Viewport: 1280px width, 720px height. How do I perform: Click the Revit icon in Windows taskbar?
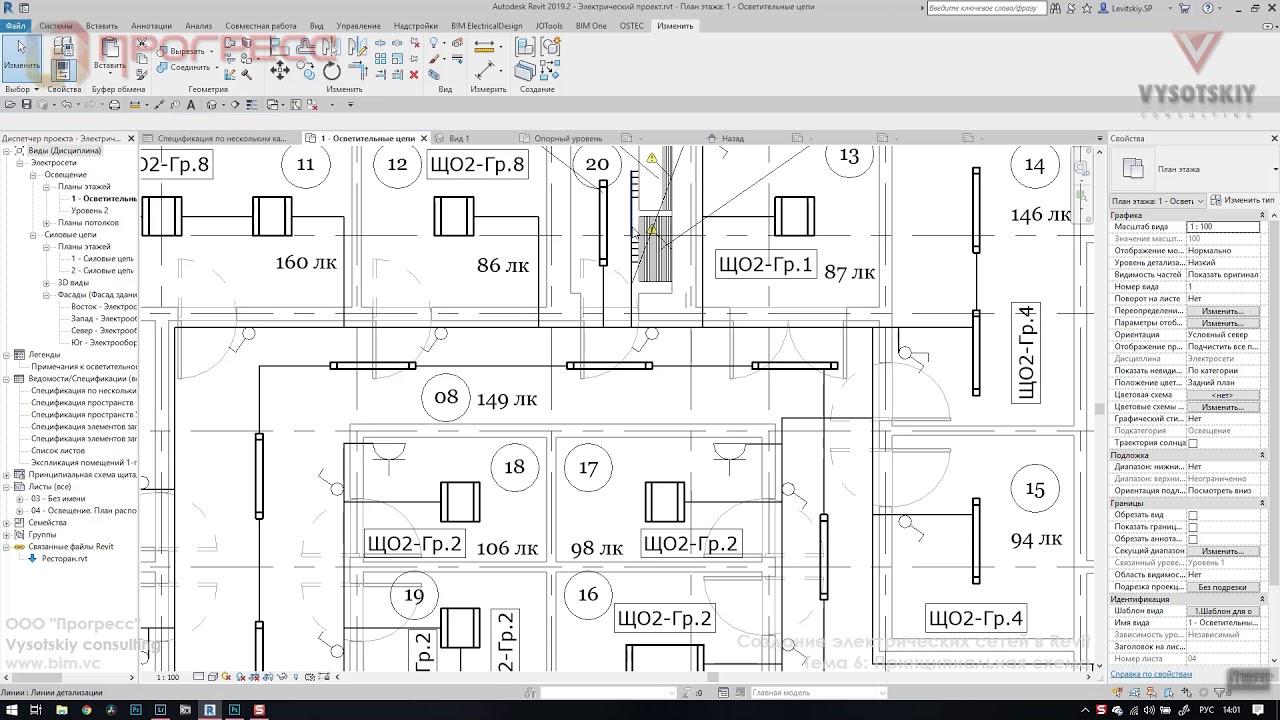[x=210, y=710]
